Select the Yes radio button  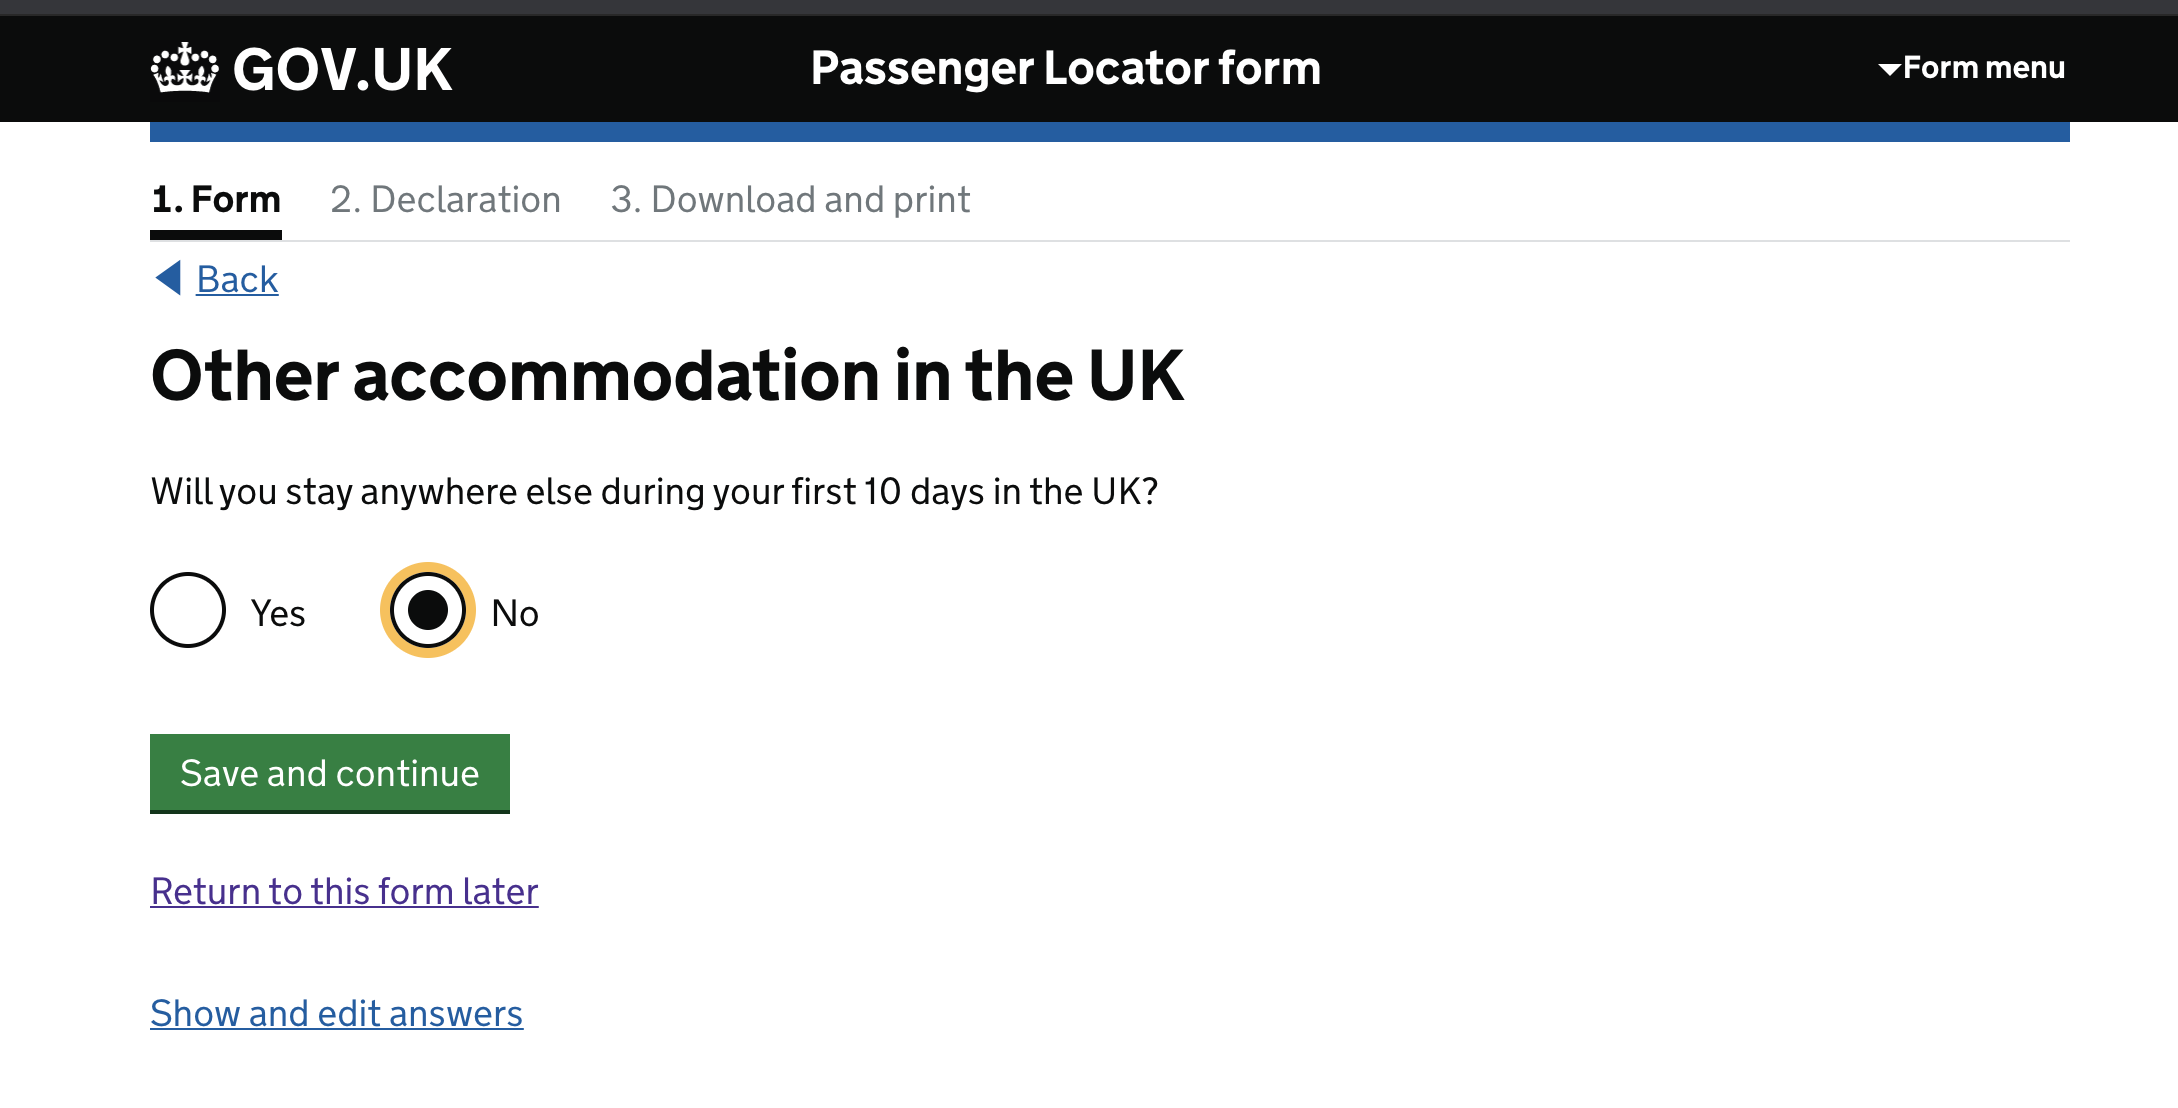tap(188, 610)
